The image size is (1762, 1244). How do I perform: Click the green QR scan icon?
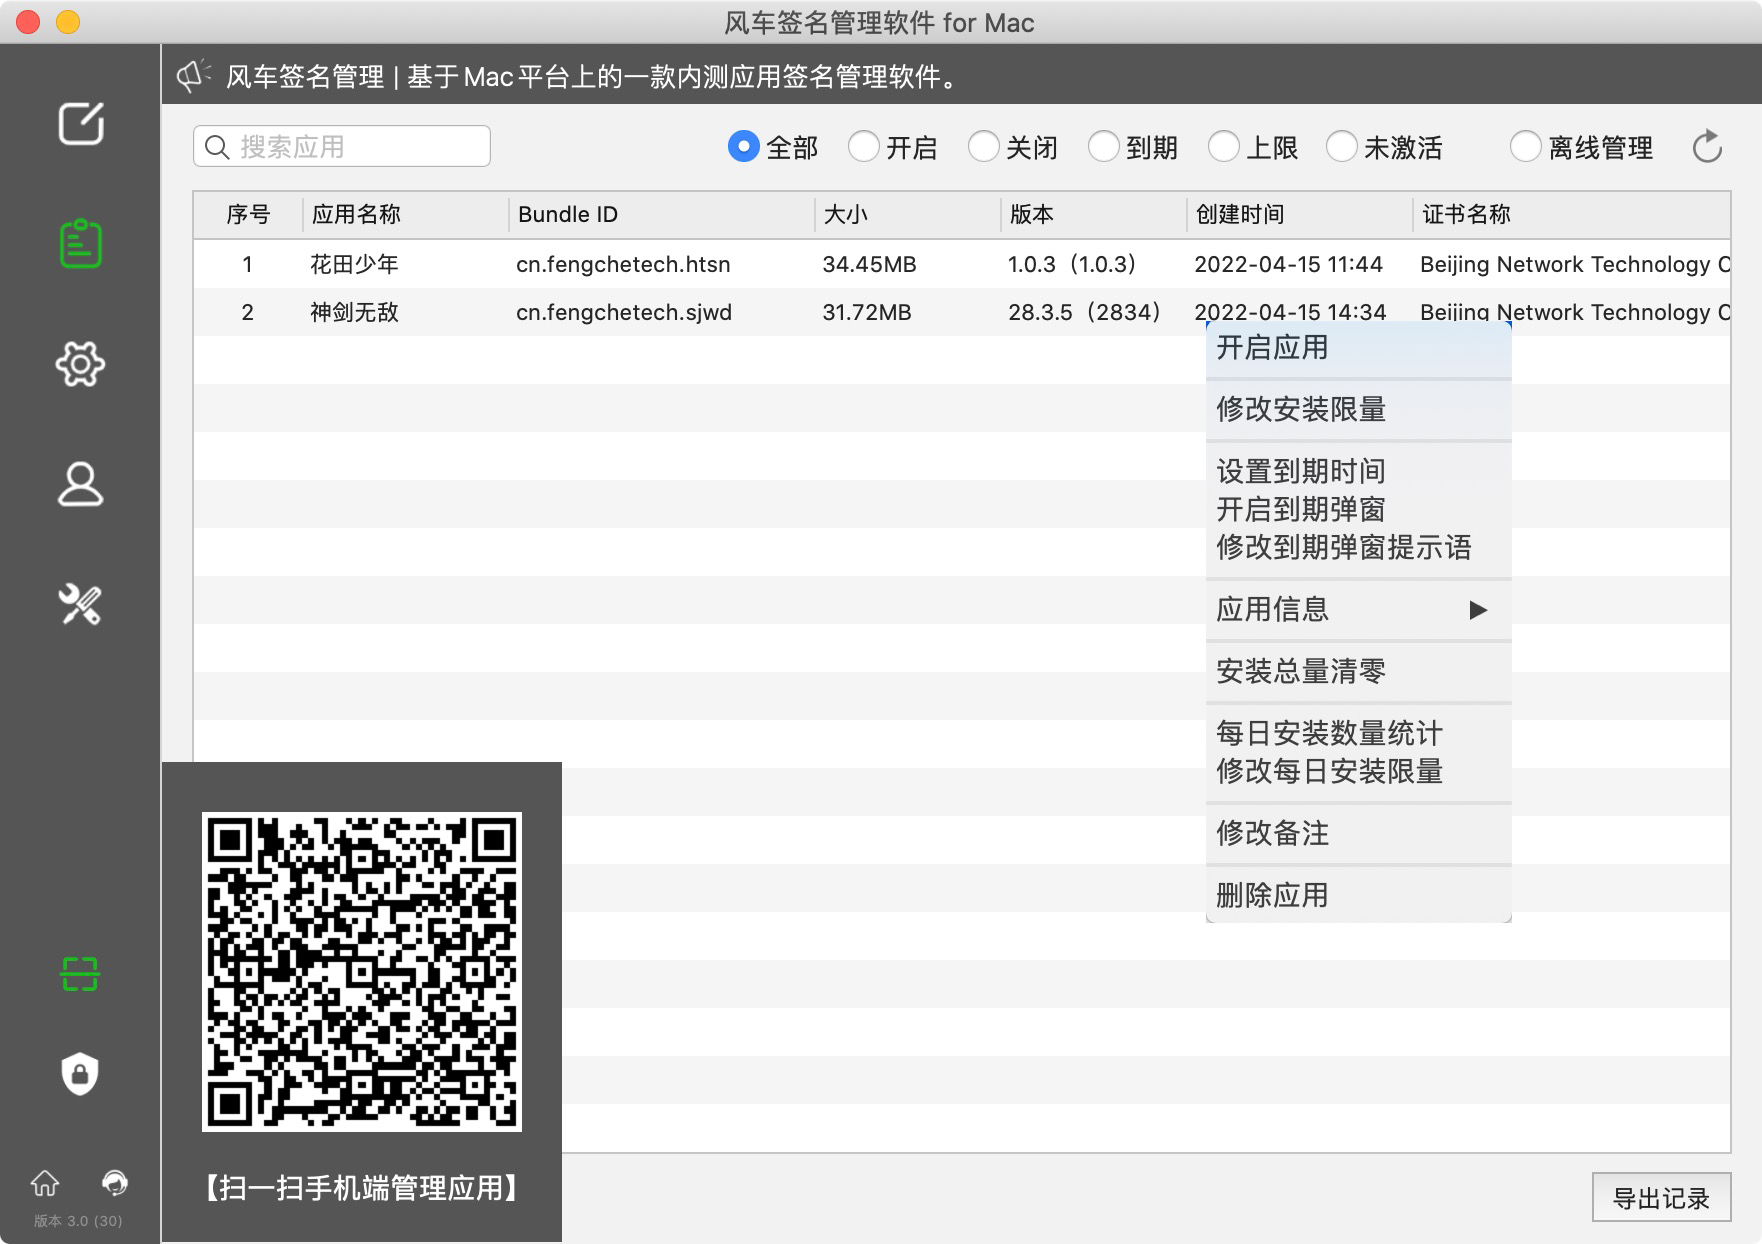[x=80, y=973]
